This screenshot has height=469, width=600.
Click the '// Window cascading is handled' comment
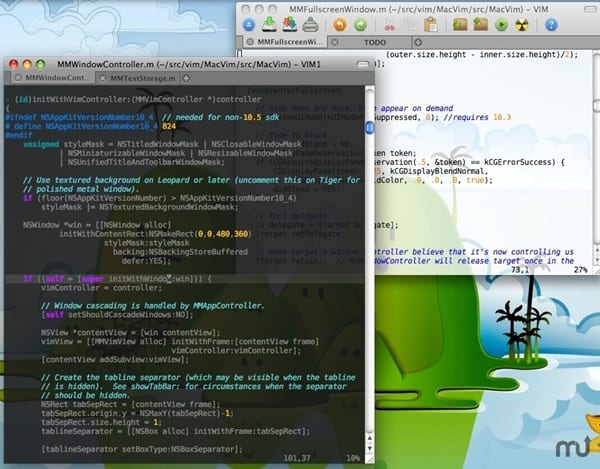click(x=153, y=306)
